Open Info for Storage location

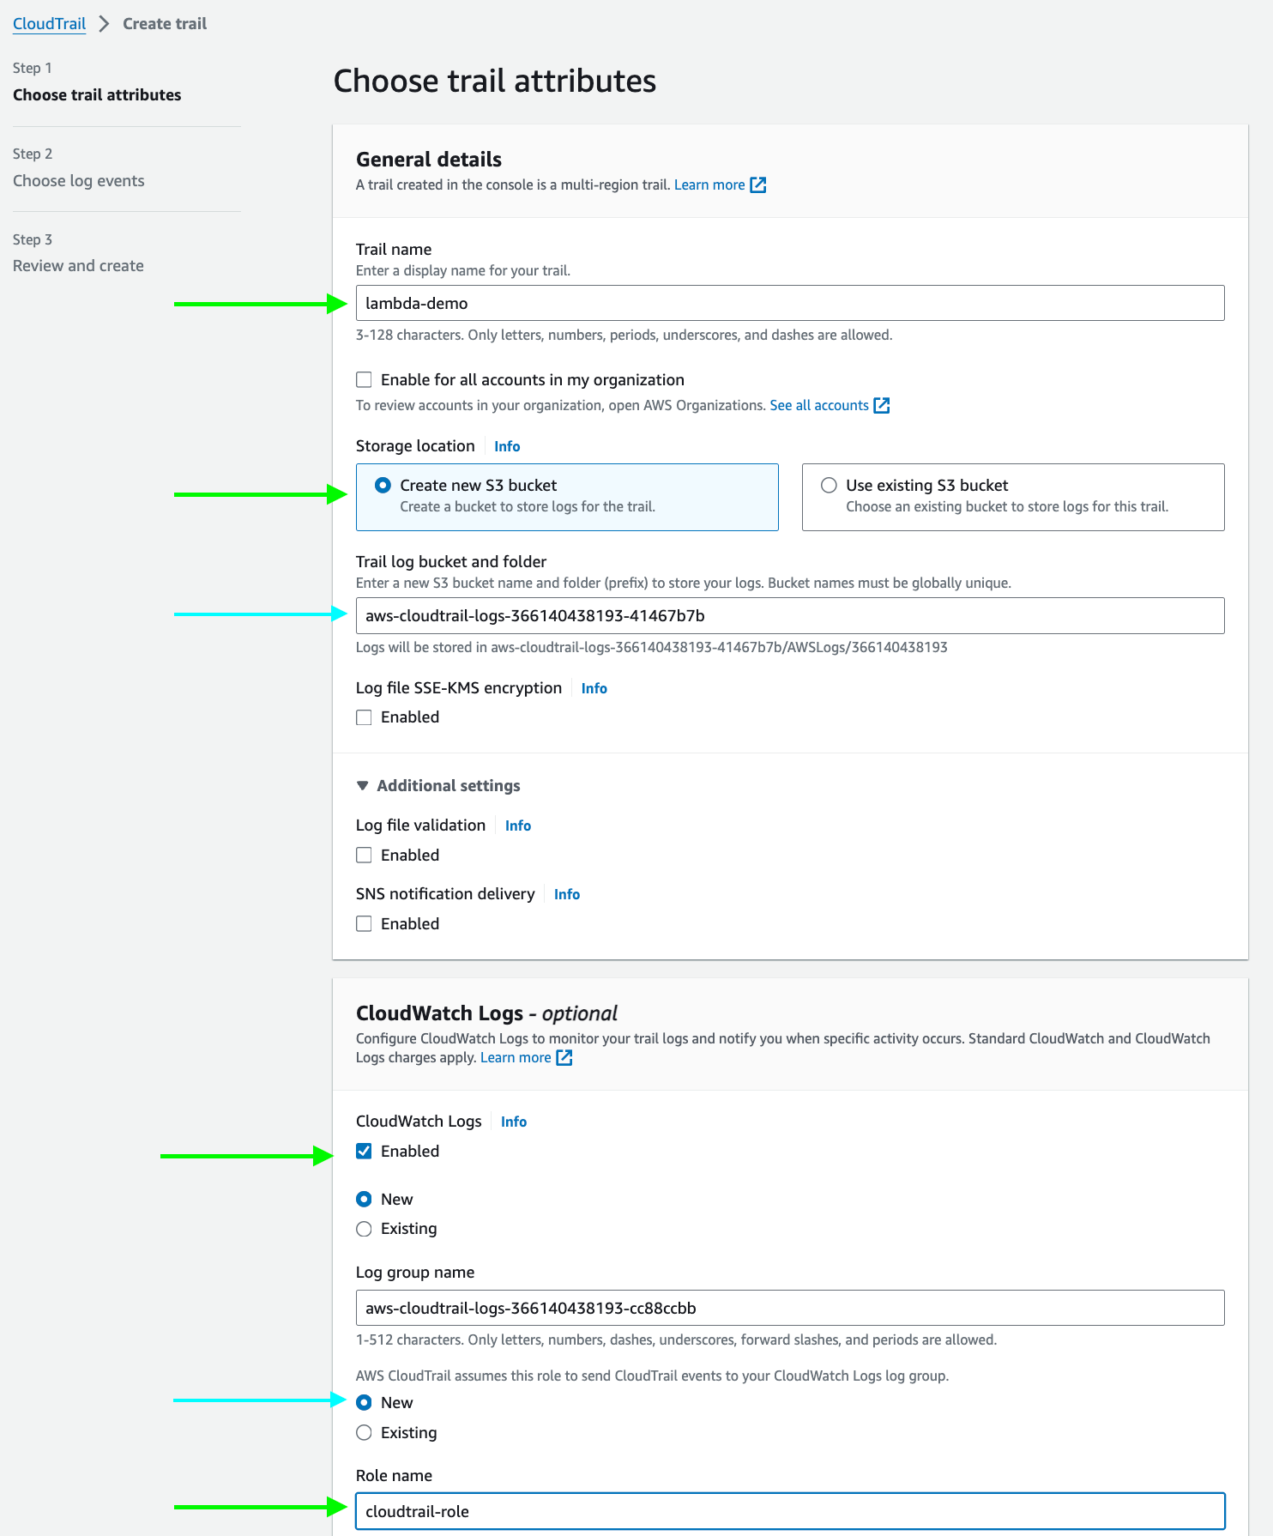click(x=506, y=446)
